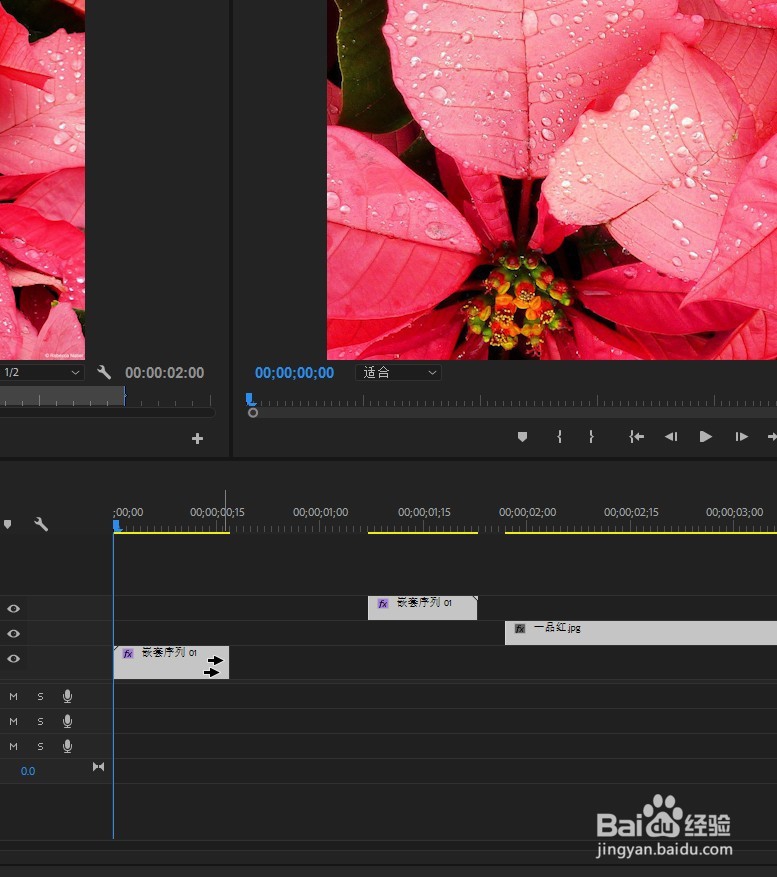Viewport: 777px width, 877px height.
Task: Click the fx badge on the bottom-track nested clip
Action: 128,653
